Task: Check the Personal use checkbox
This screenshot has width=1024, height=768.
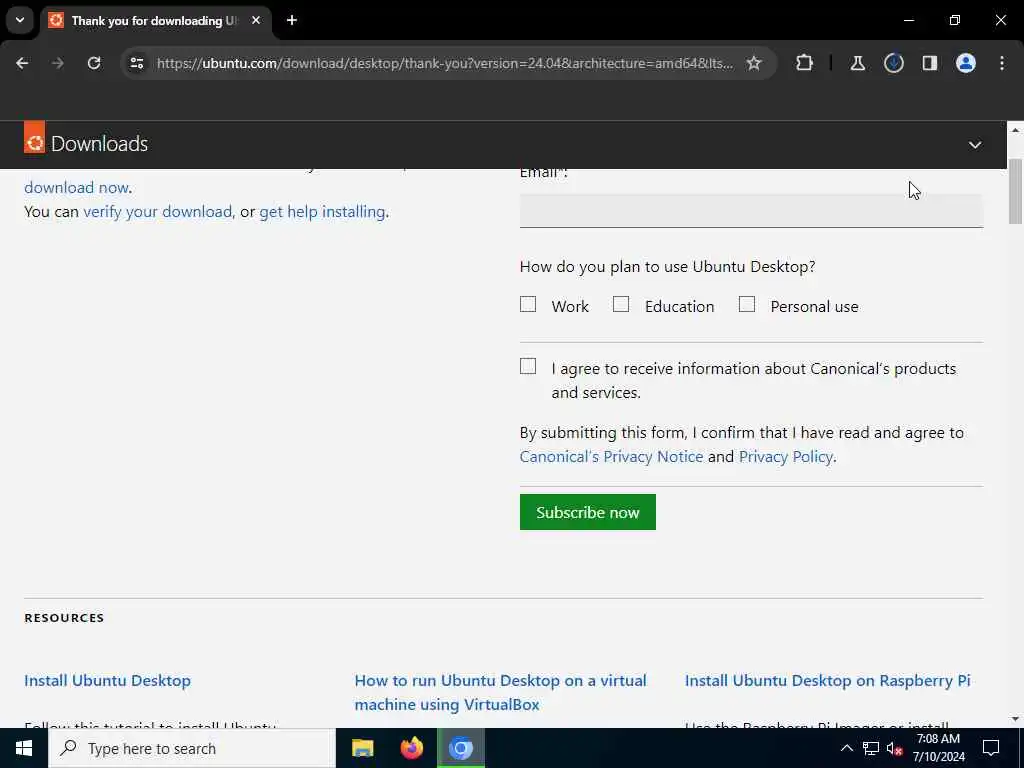Action: pyautogui.click(x=746, y=305)
